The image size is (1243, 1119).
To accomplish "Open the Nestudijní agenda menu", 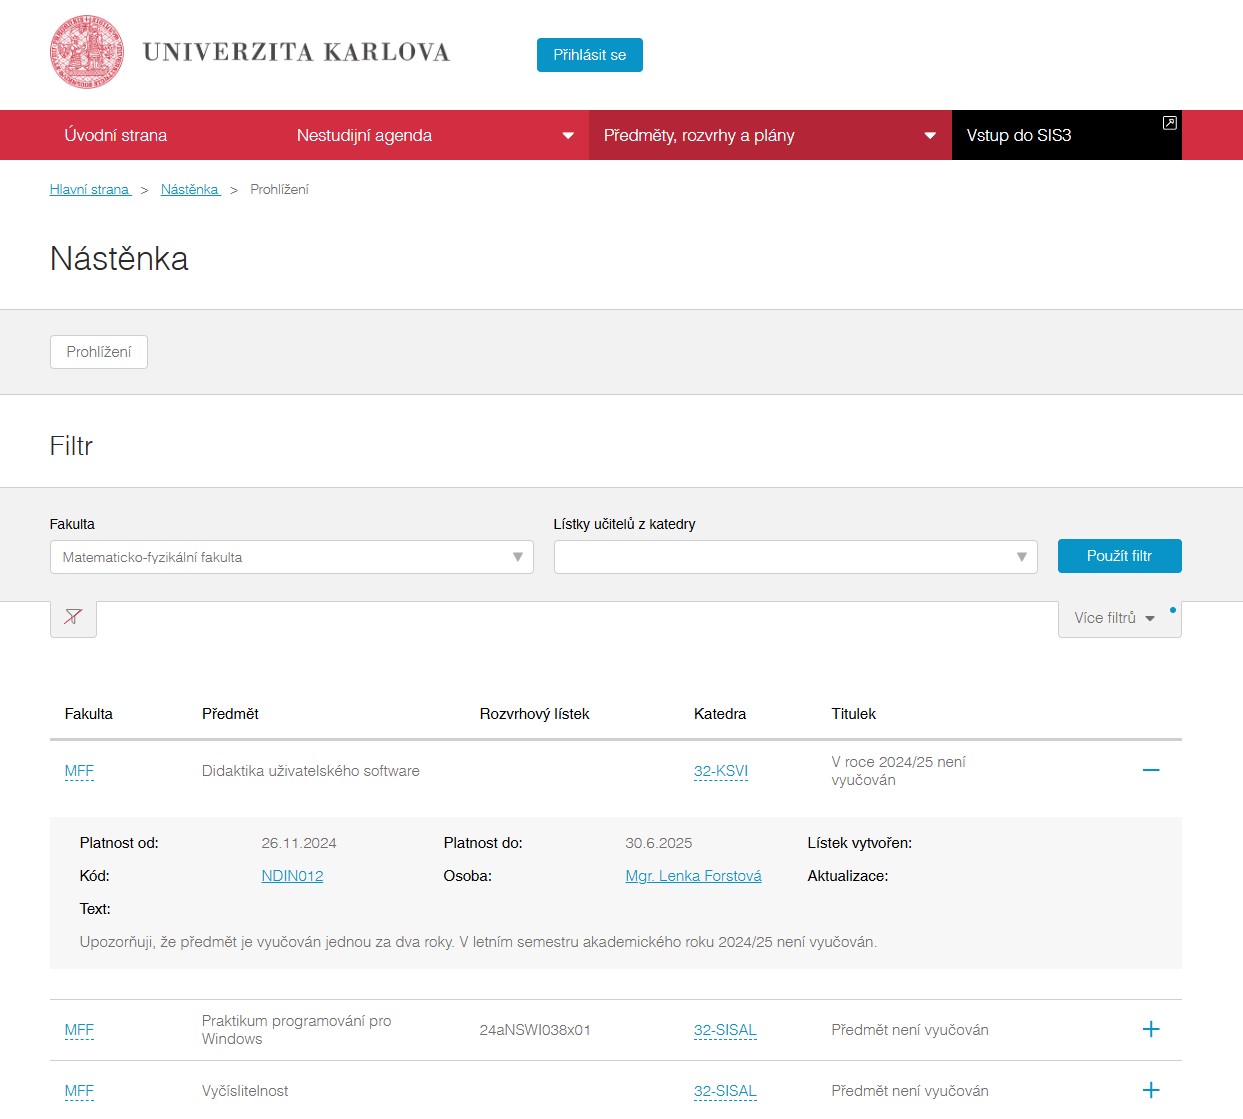I will point(434,135).
